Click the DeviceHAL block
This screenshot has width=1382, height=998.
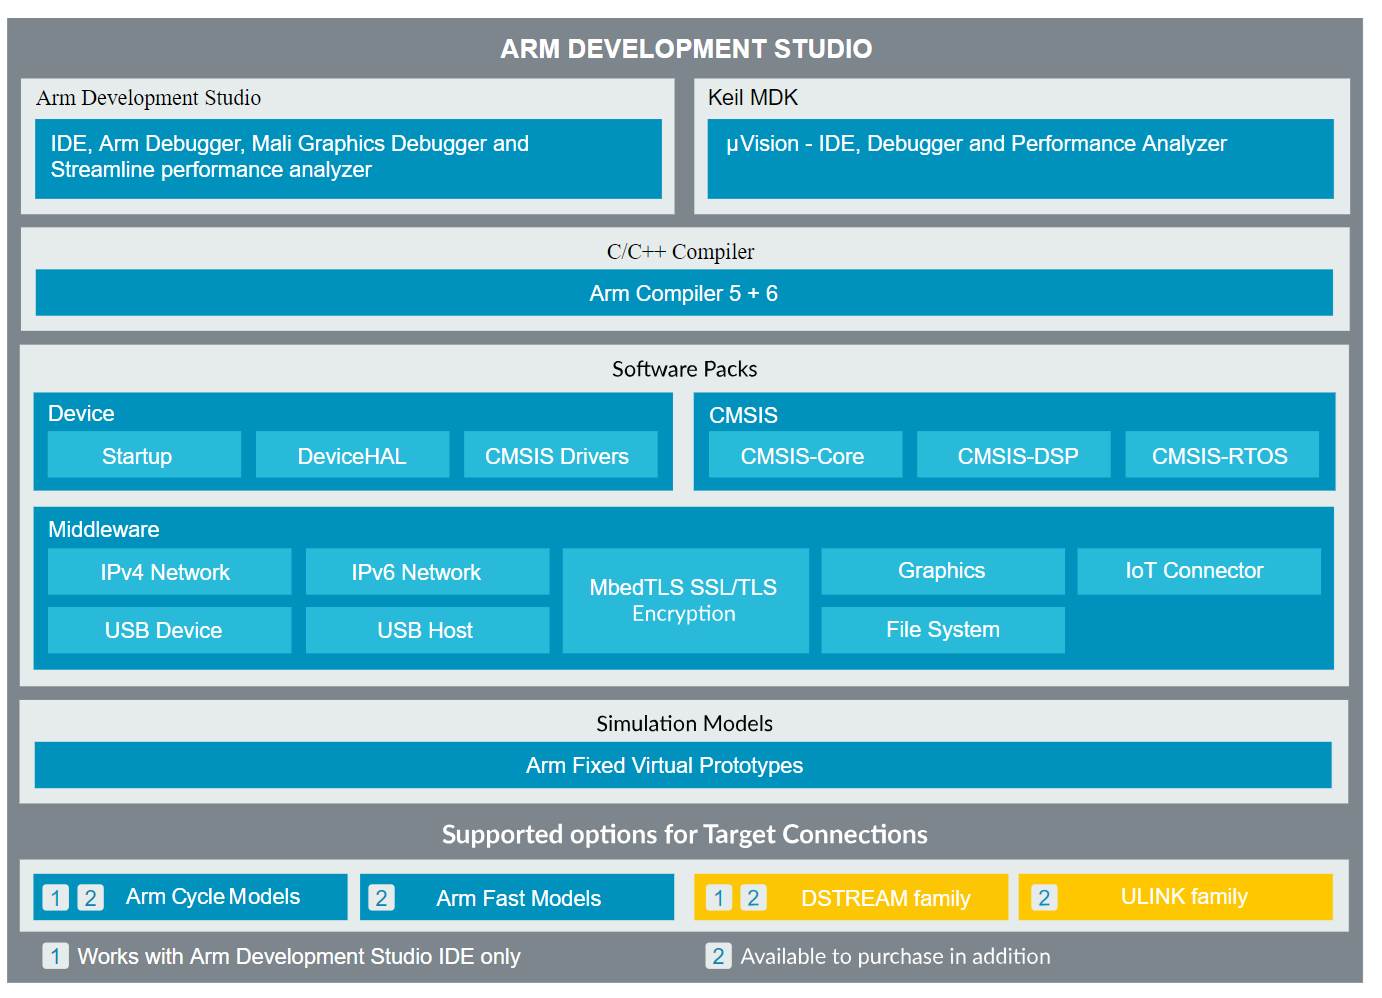[x=352, y=456]
